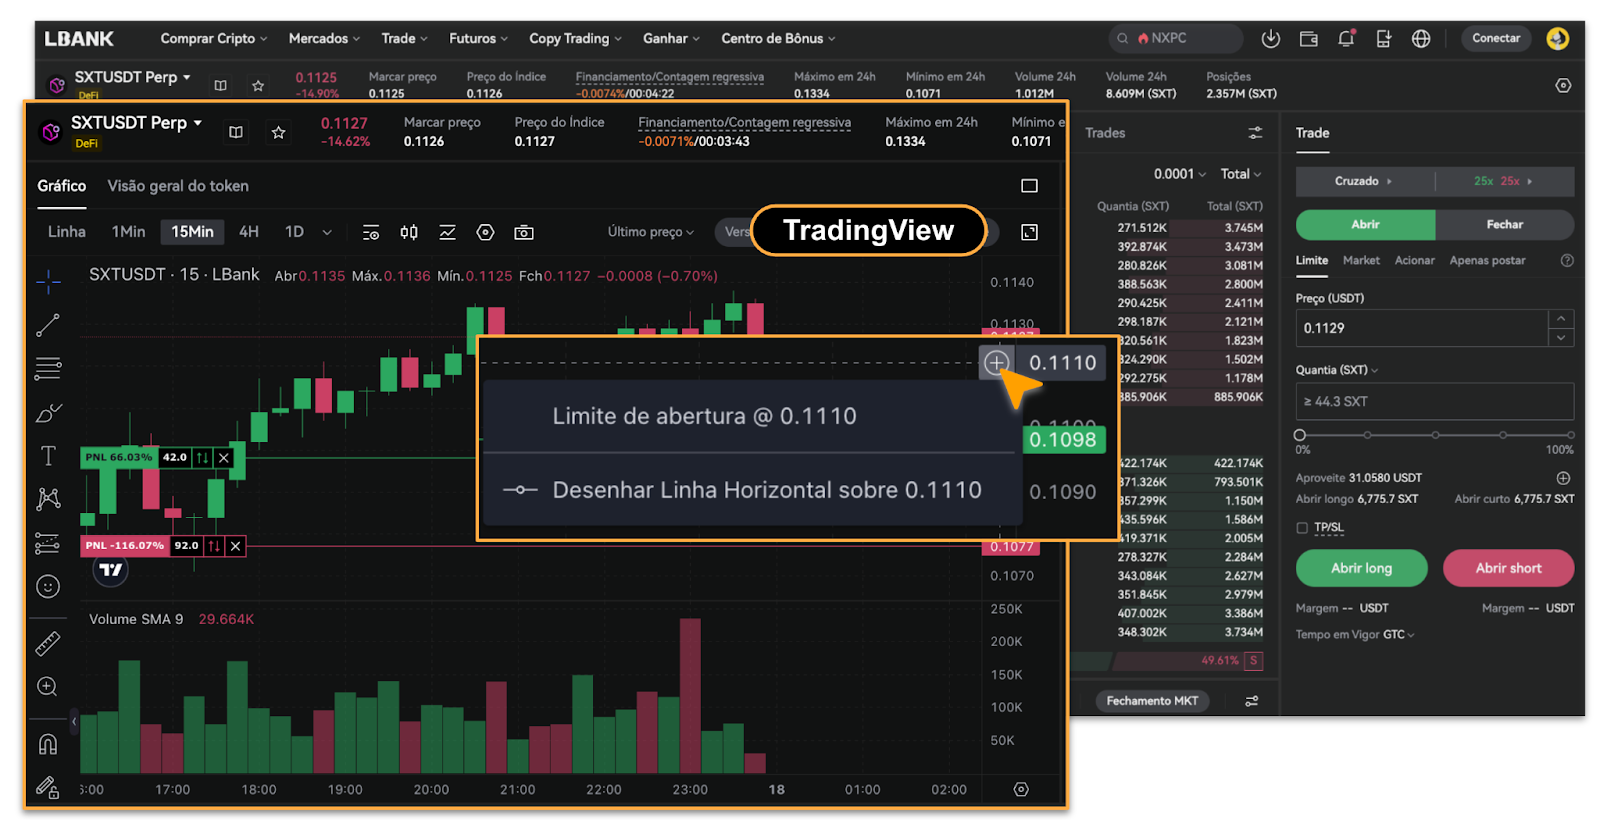
Task: Open the Último preço dropdown
Action: (x=650, y=232)
